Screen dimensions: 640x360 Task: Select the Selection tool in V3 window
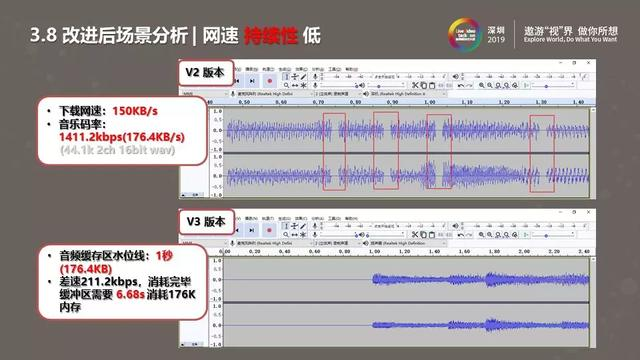click(286, 226)
